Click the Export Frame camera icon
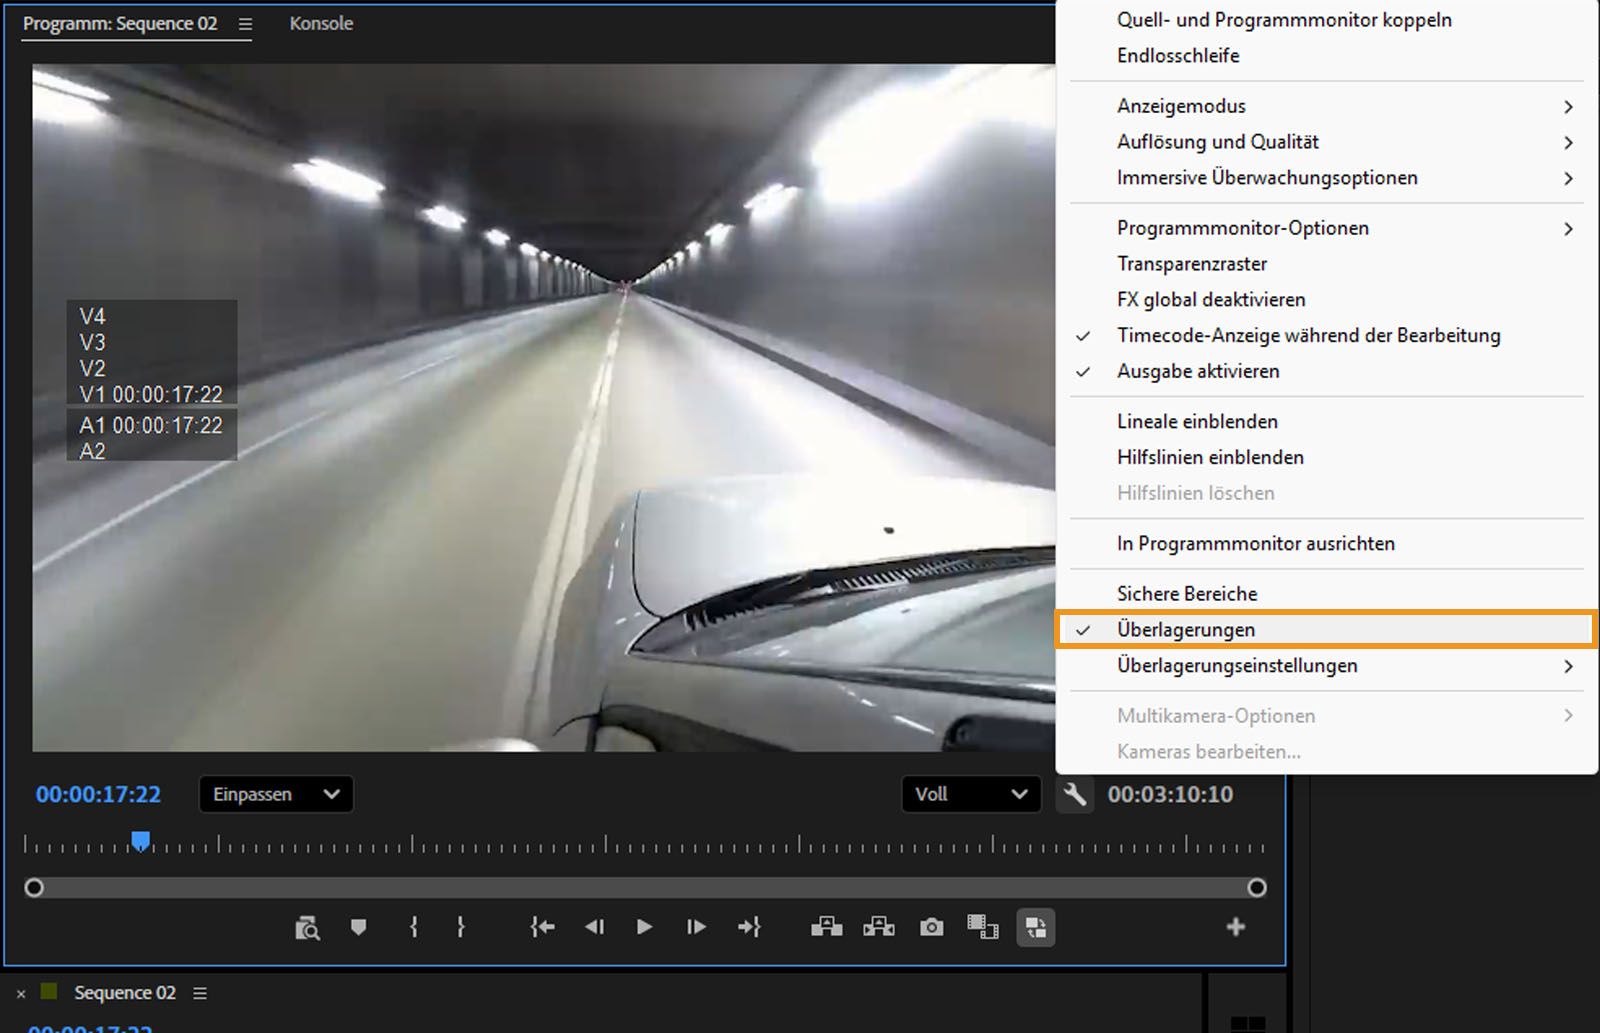The height and width of the screenshot is (1033, 1600). (931, 927)
